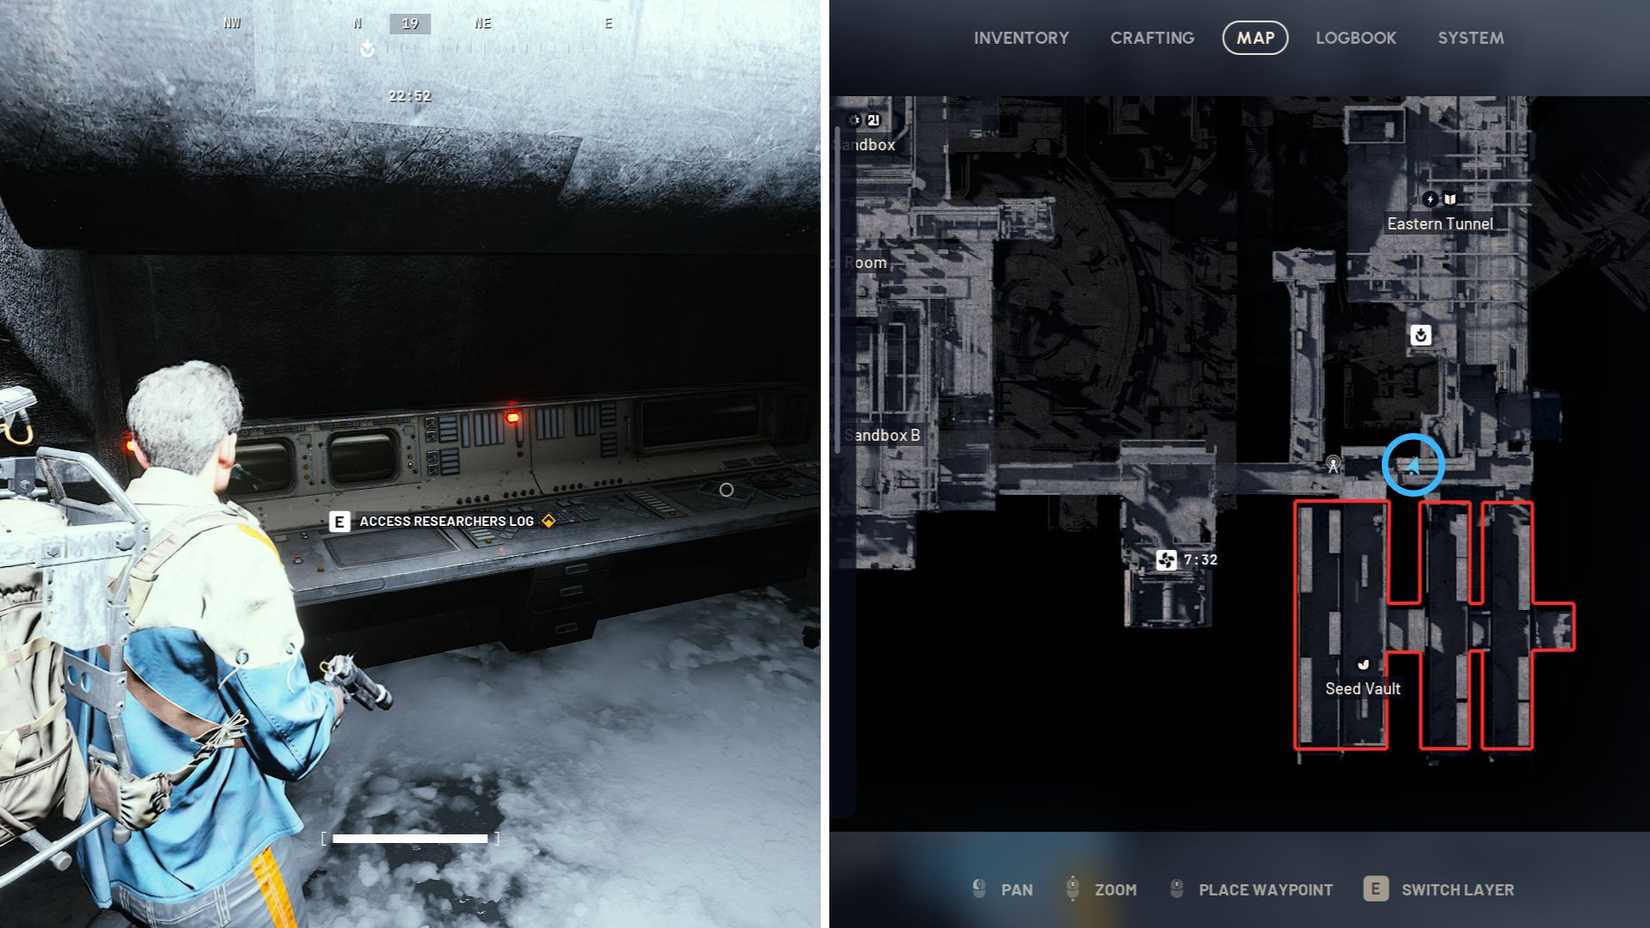The image size is (1650, 928).
Task: Click the Access Researchers Log prompt
Action: pyautogui.click(x=446, y=521)
